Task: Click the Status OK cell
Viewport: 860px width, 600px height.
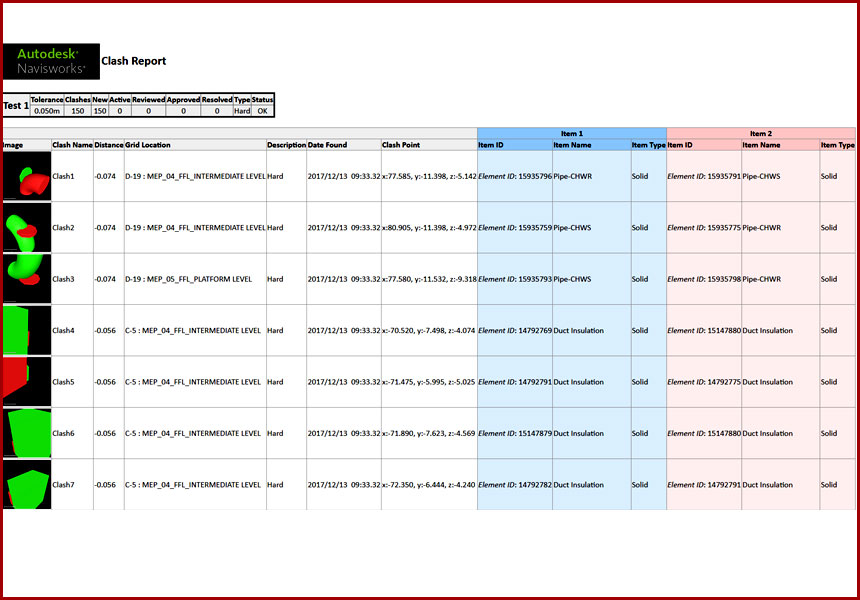Action: [x=262, y=111]
